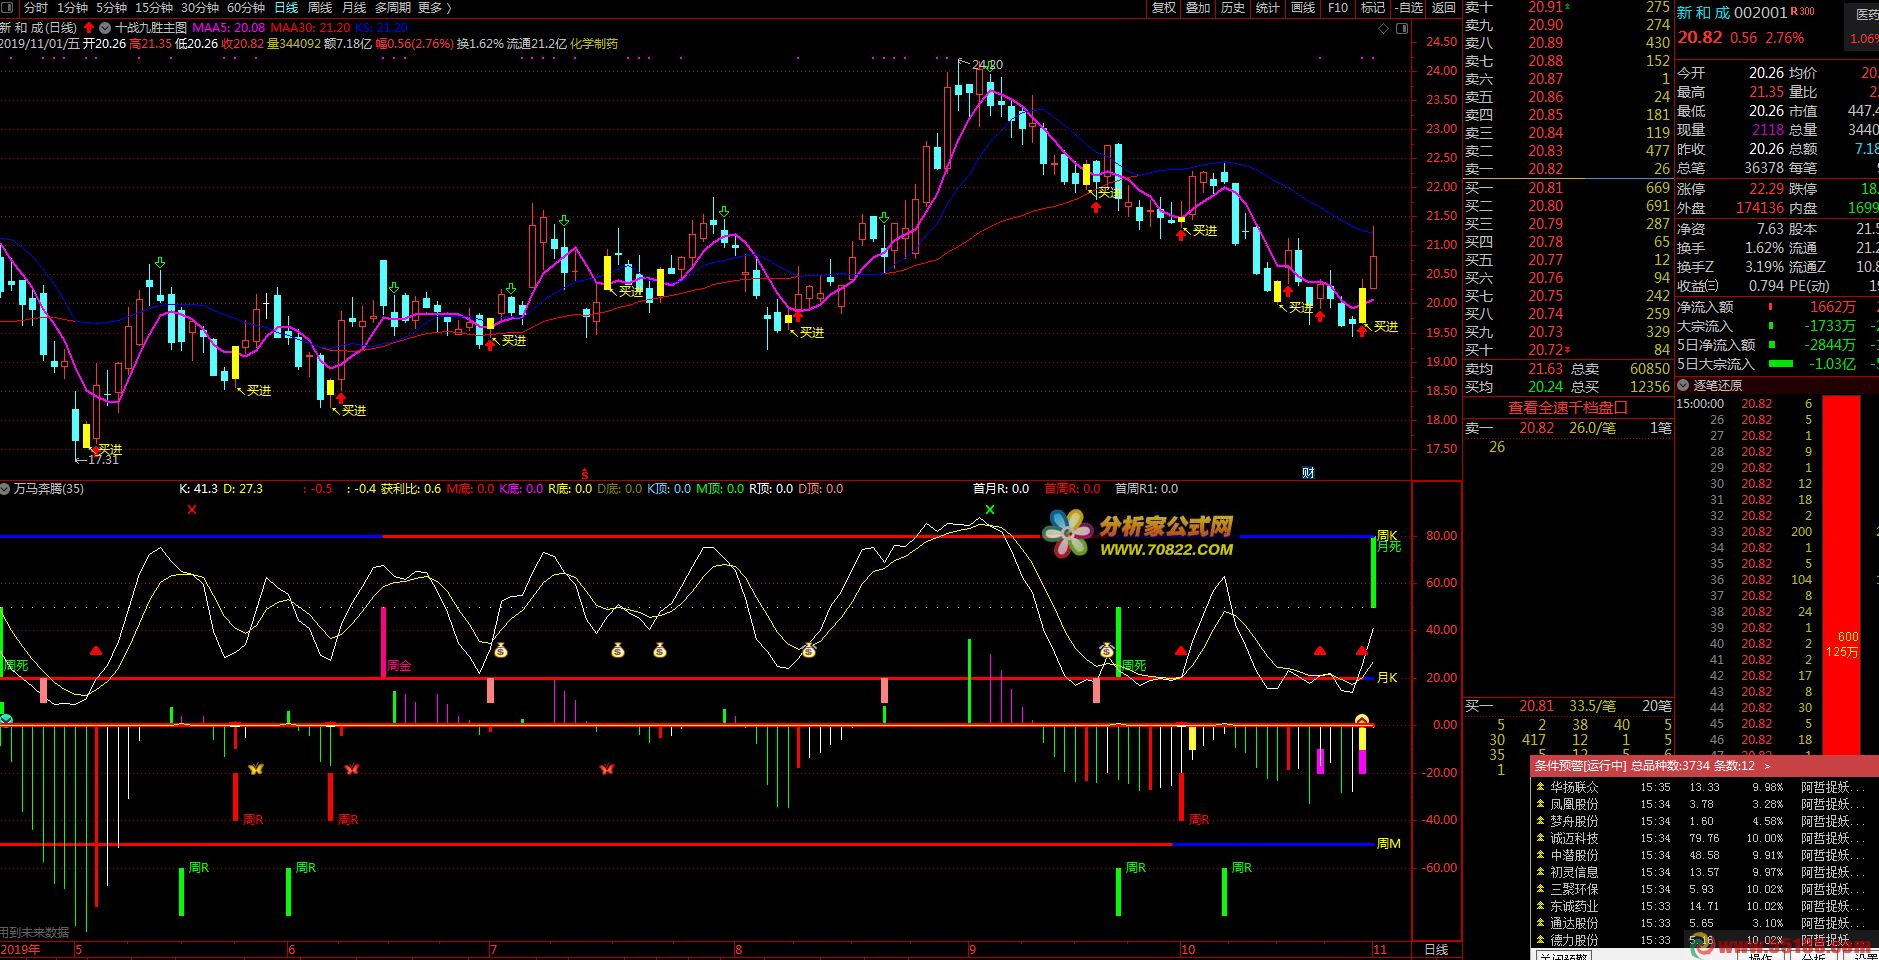
Task: Click the yellow smiley marker at zero line right
Action: [1361, 720]
